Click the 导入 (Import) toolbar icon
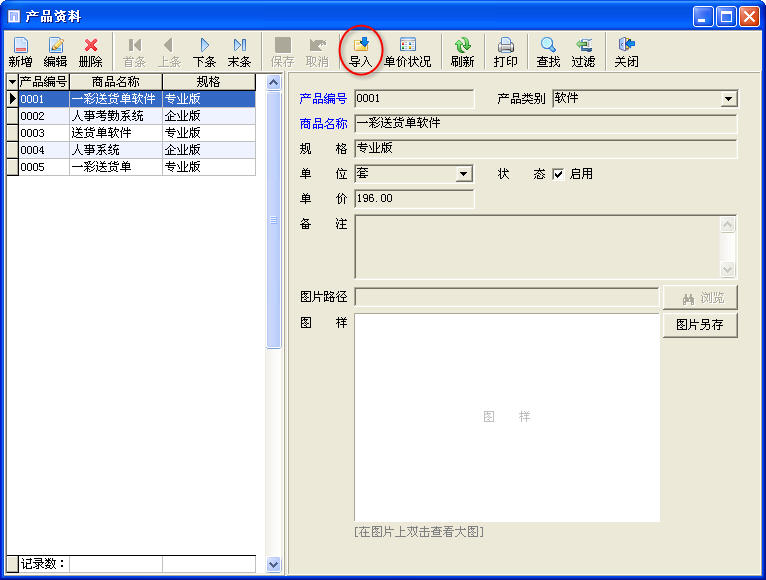Screen dimensions: 766x580 (x=361, y=52)
